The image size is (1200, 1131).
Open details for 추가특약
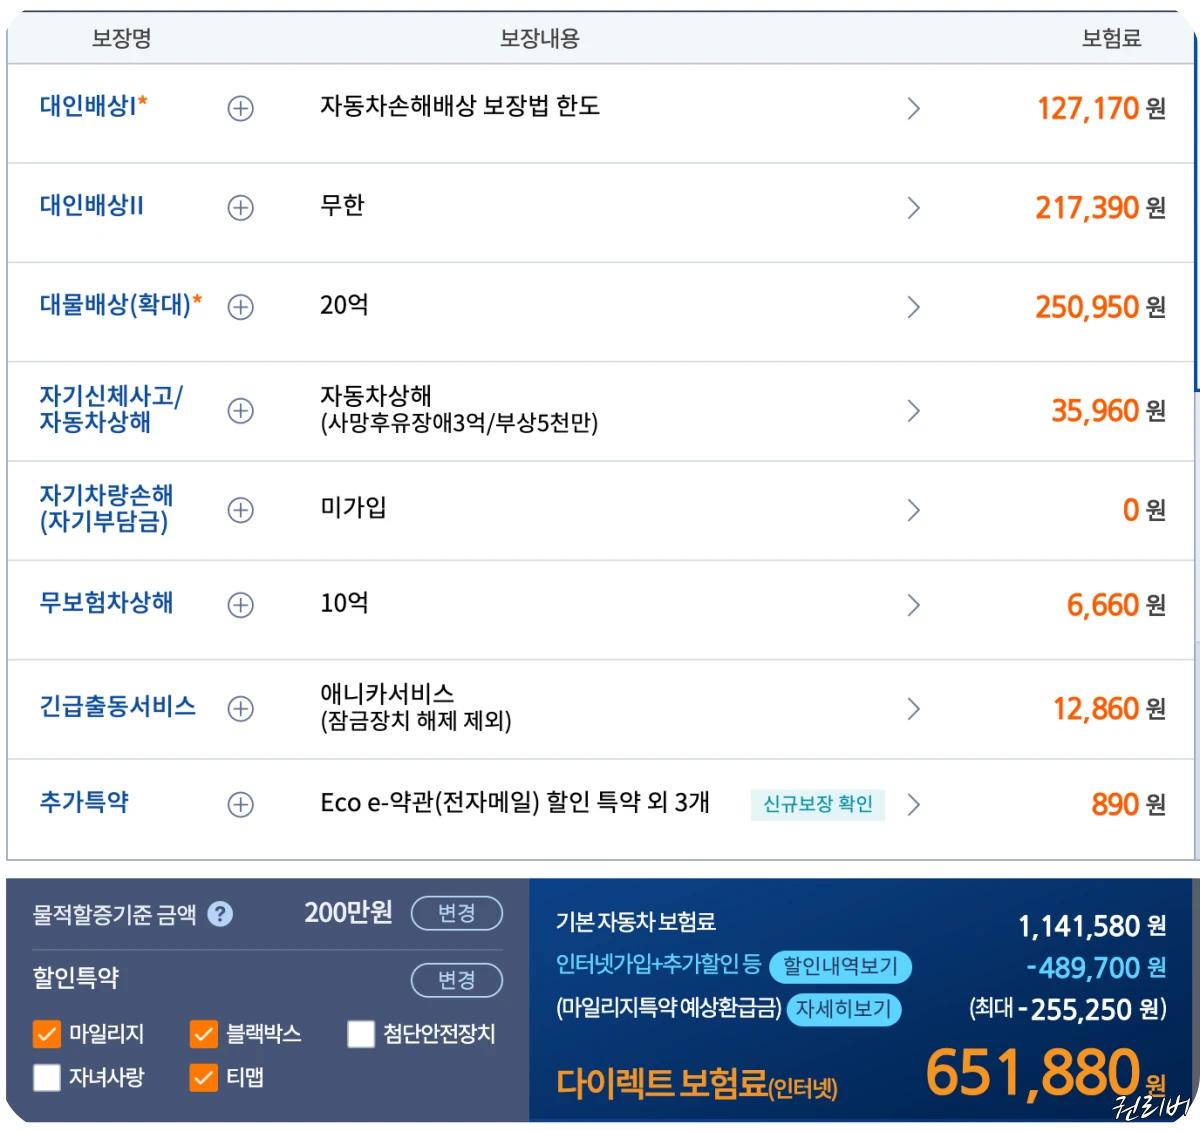pyautogui.click(x=240, y=804)
